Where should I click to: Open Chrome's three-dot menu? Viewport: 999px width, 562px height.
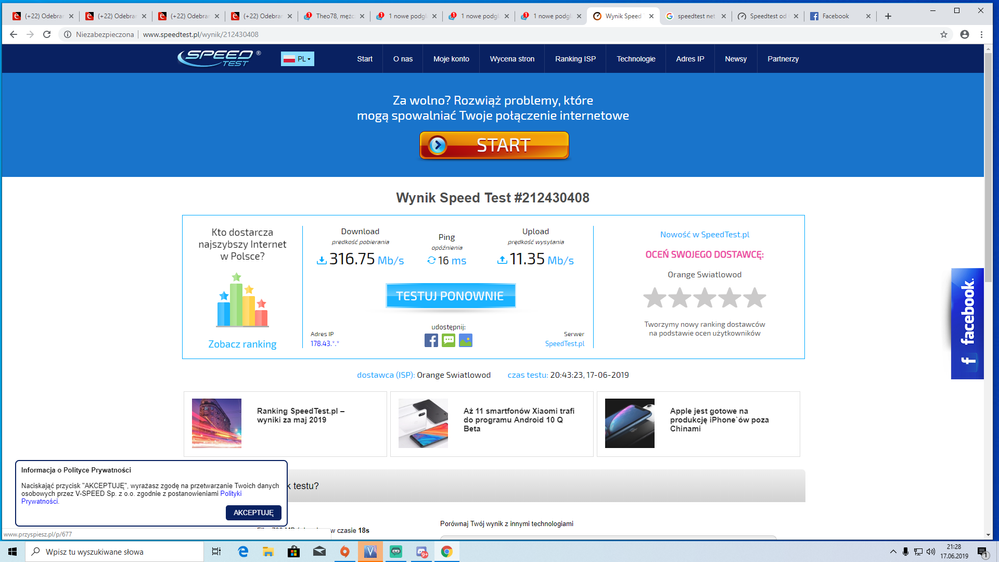tap(985, 34)
